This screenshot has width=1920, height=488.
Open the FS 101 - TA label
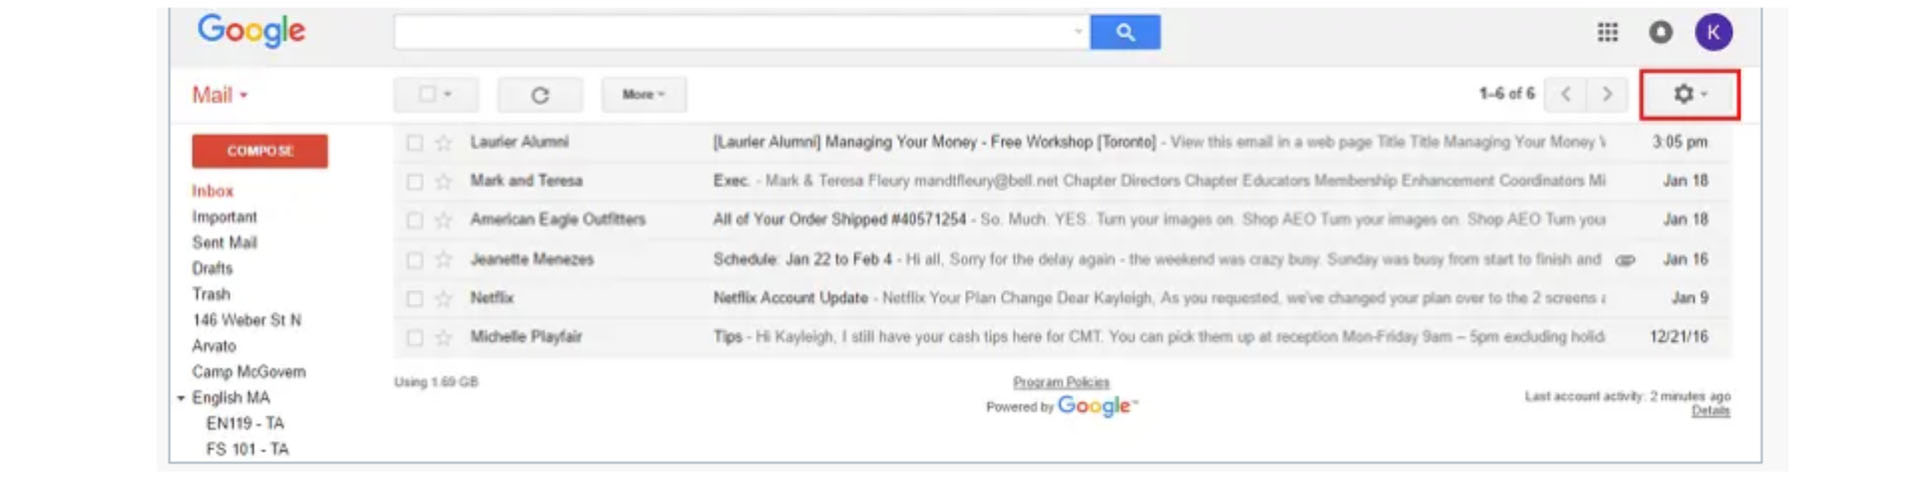247,450
